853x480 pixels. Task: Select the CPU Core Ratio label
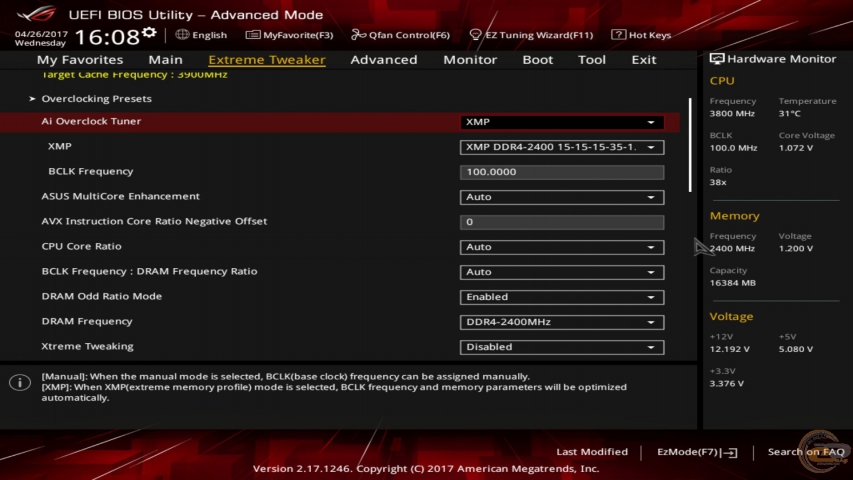[x=81, y=247]
